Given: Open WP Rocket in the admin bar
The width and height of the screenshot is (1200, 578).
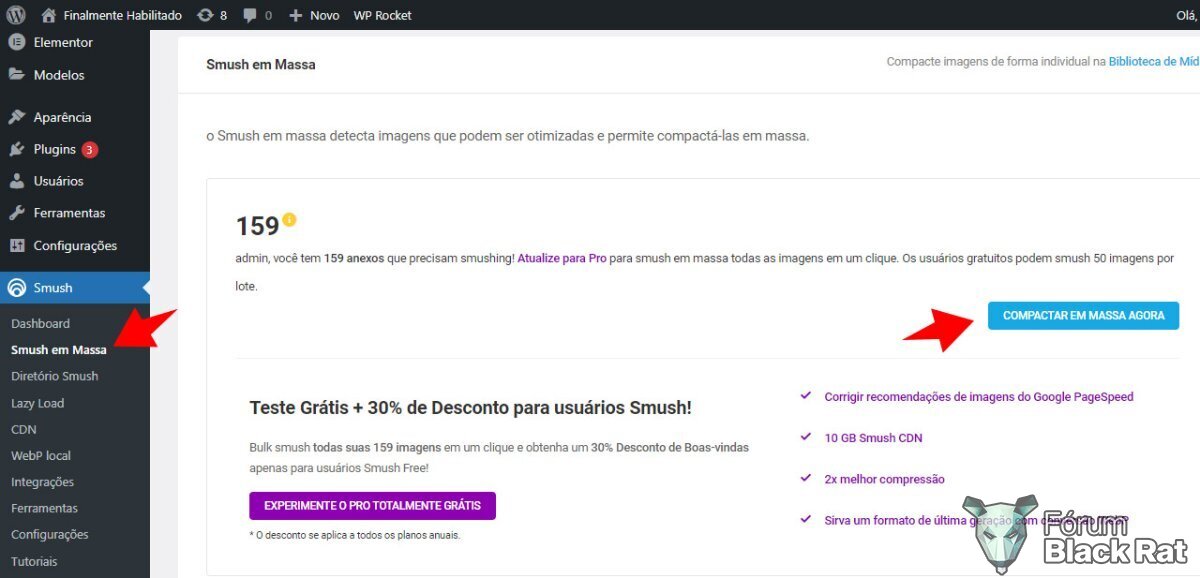Looking at the screenshot, I should pos(382,15).
